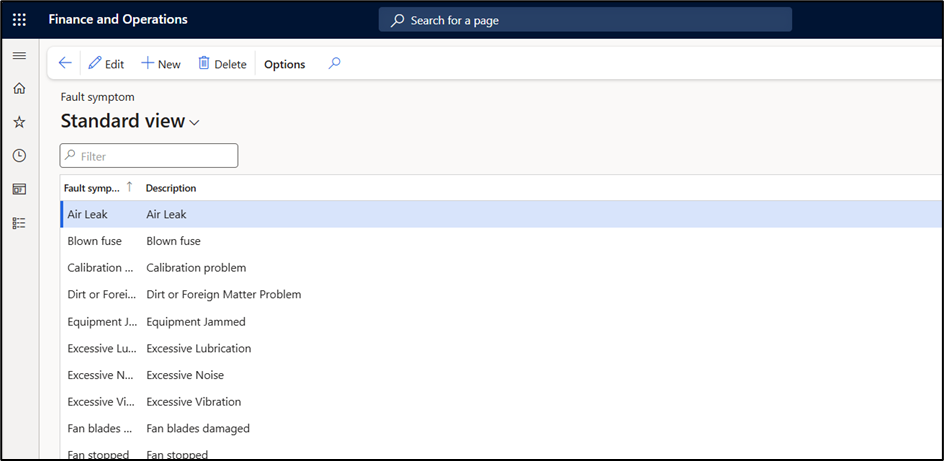Open Favorites star icon in sidebar
Image resolution: width=944 pixels, height=461 pixels.
tap(19, 122)
